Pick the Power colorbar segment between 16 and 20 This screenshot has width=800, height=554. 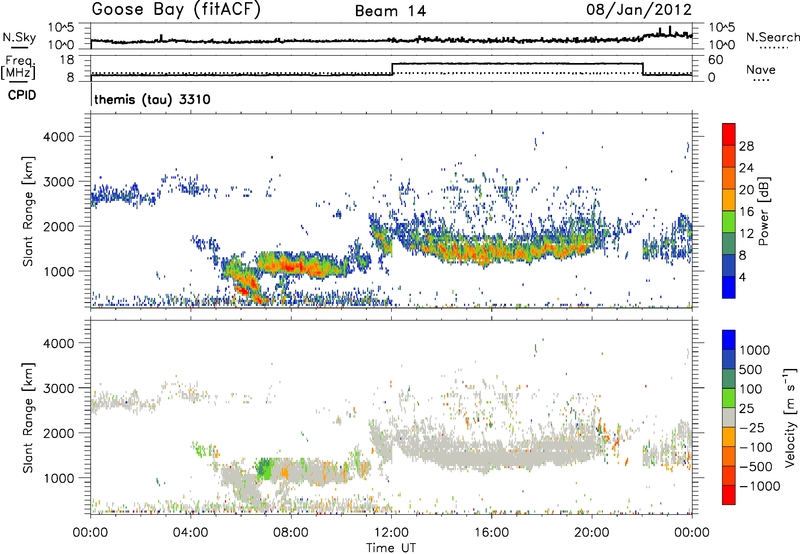pyautogui.click(x=729, y=200)
